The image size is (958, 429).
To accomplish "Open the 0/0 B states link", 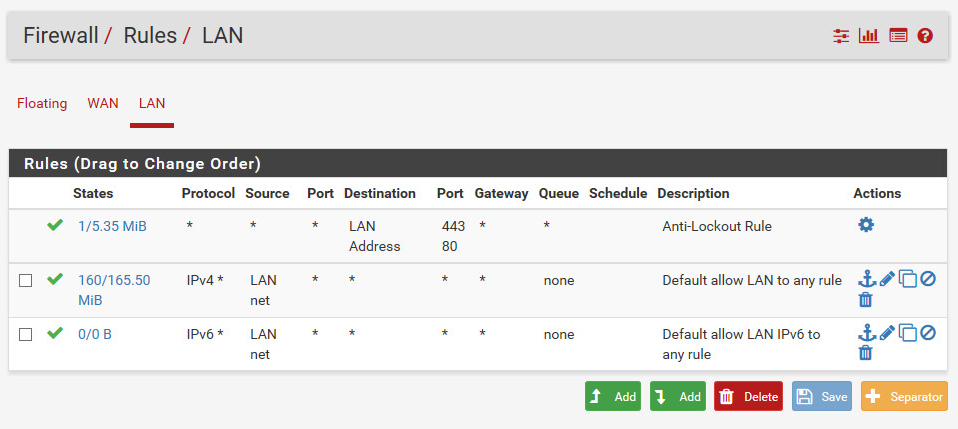I will pyautogui.click(x=95, y=334).
